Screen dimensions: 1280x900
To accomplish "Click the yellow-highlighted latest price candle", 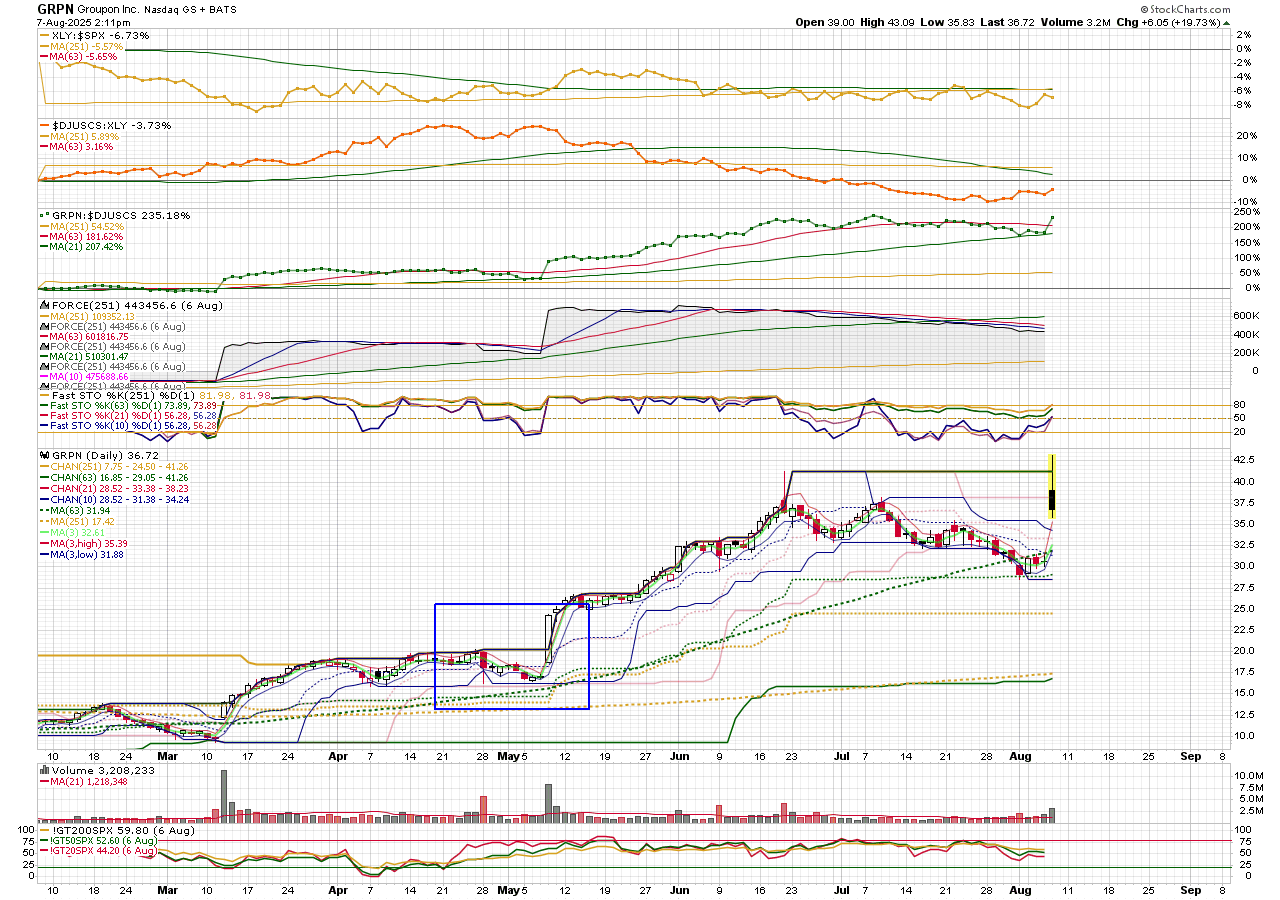I will click(x=1052, y=486).
